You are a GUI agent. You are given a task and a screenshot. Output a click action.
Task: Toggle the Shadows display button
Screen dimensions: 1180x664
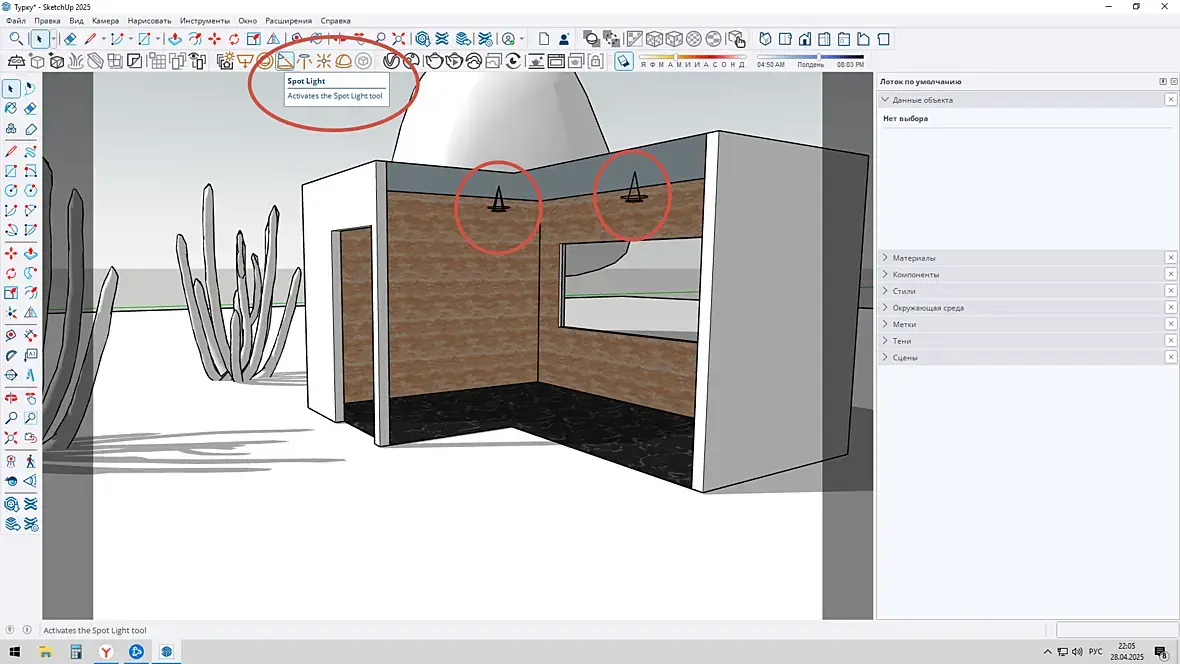(623, 61)
